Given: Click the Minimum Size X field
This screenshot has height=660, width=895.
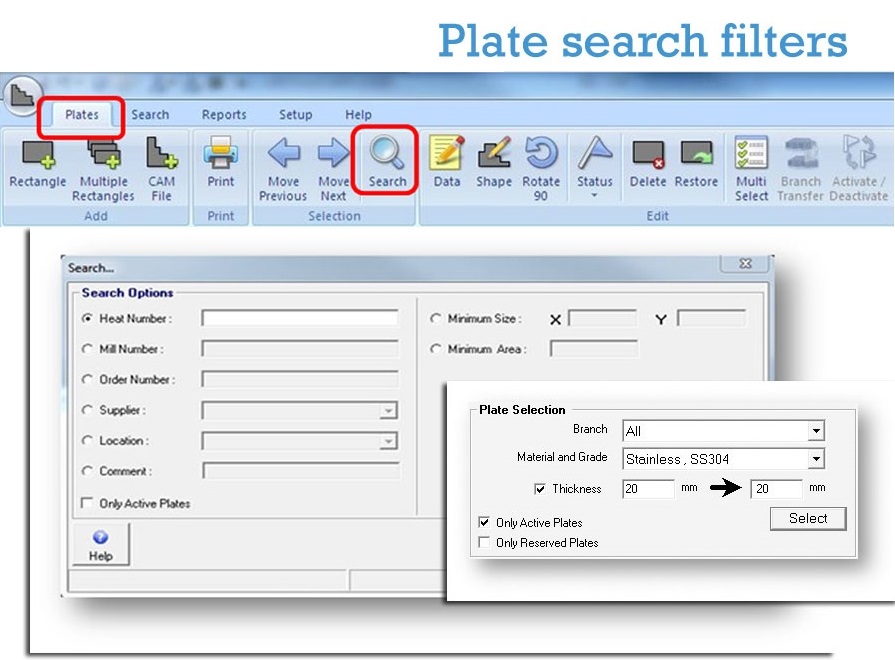Looking at the screenshot, I should tap(602, 318).
